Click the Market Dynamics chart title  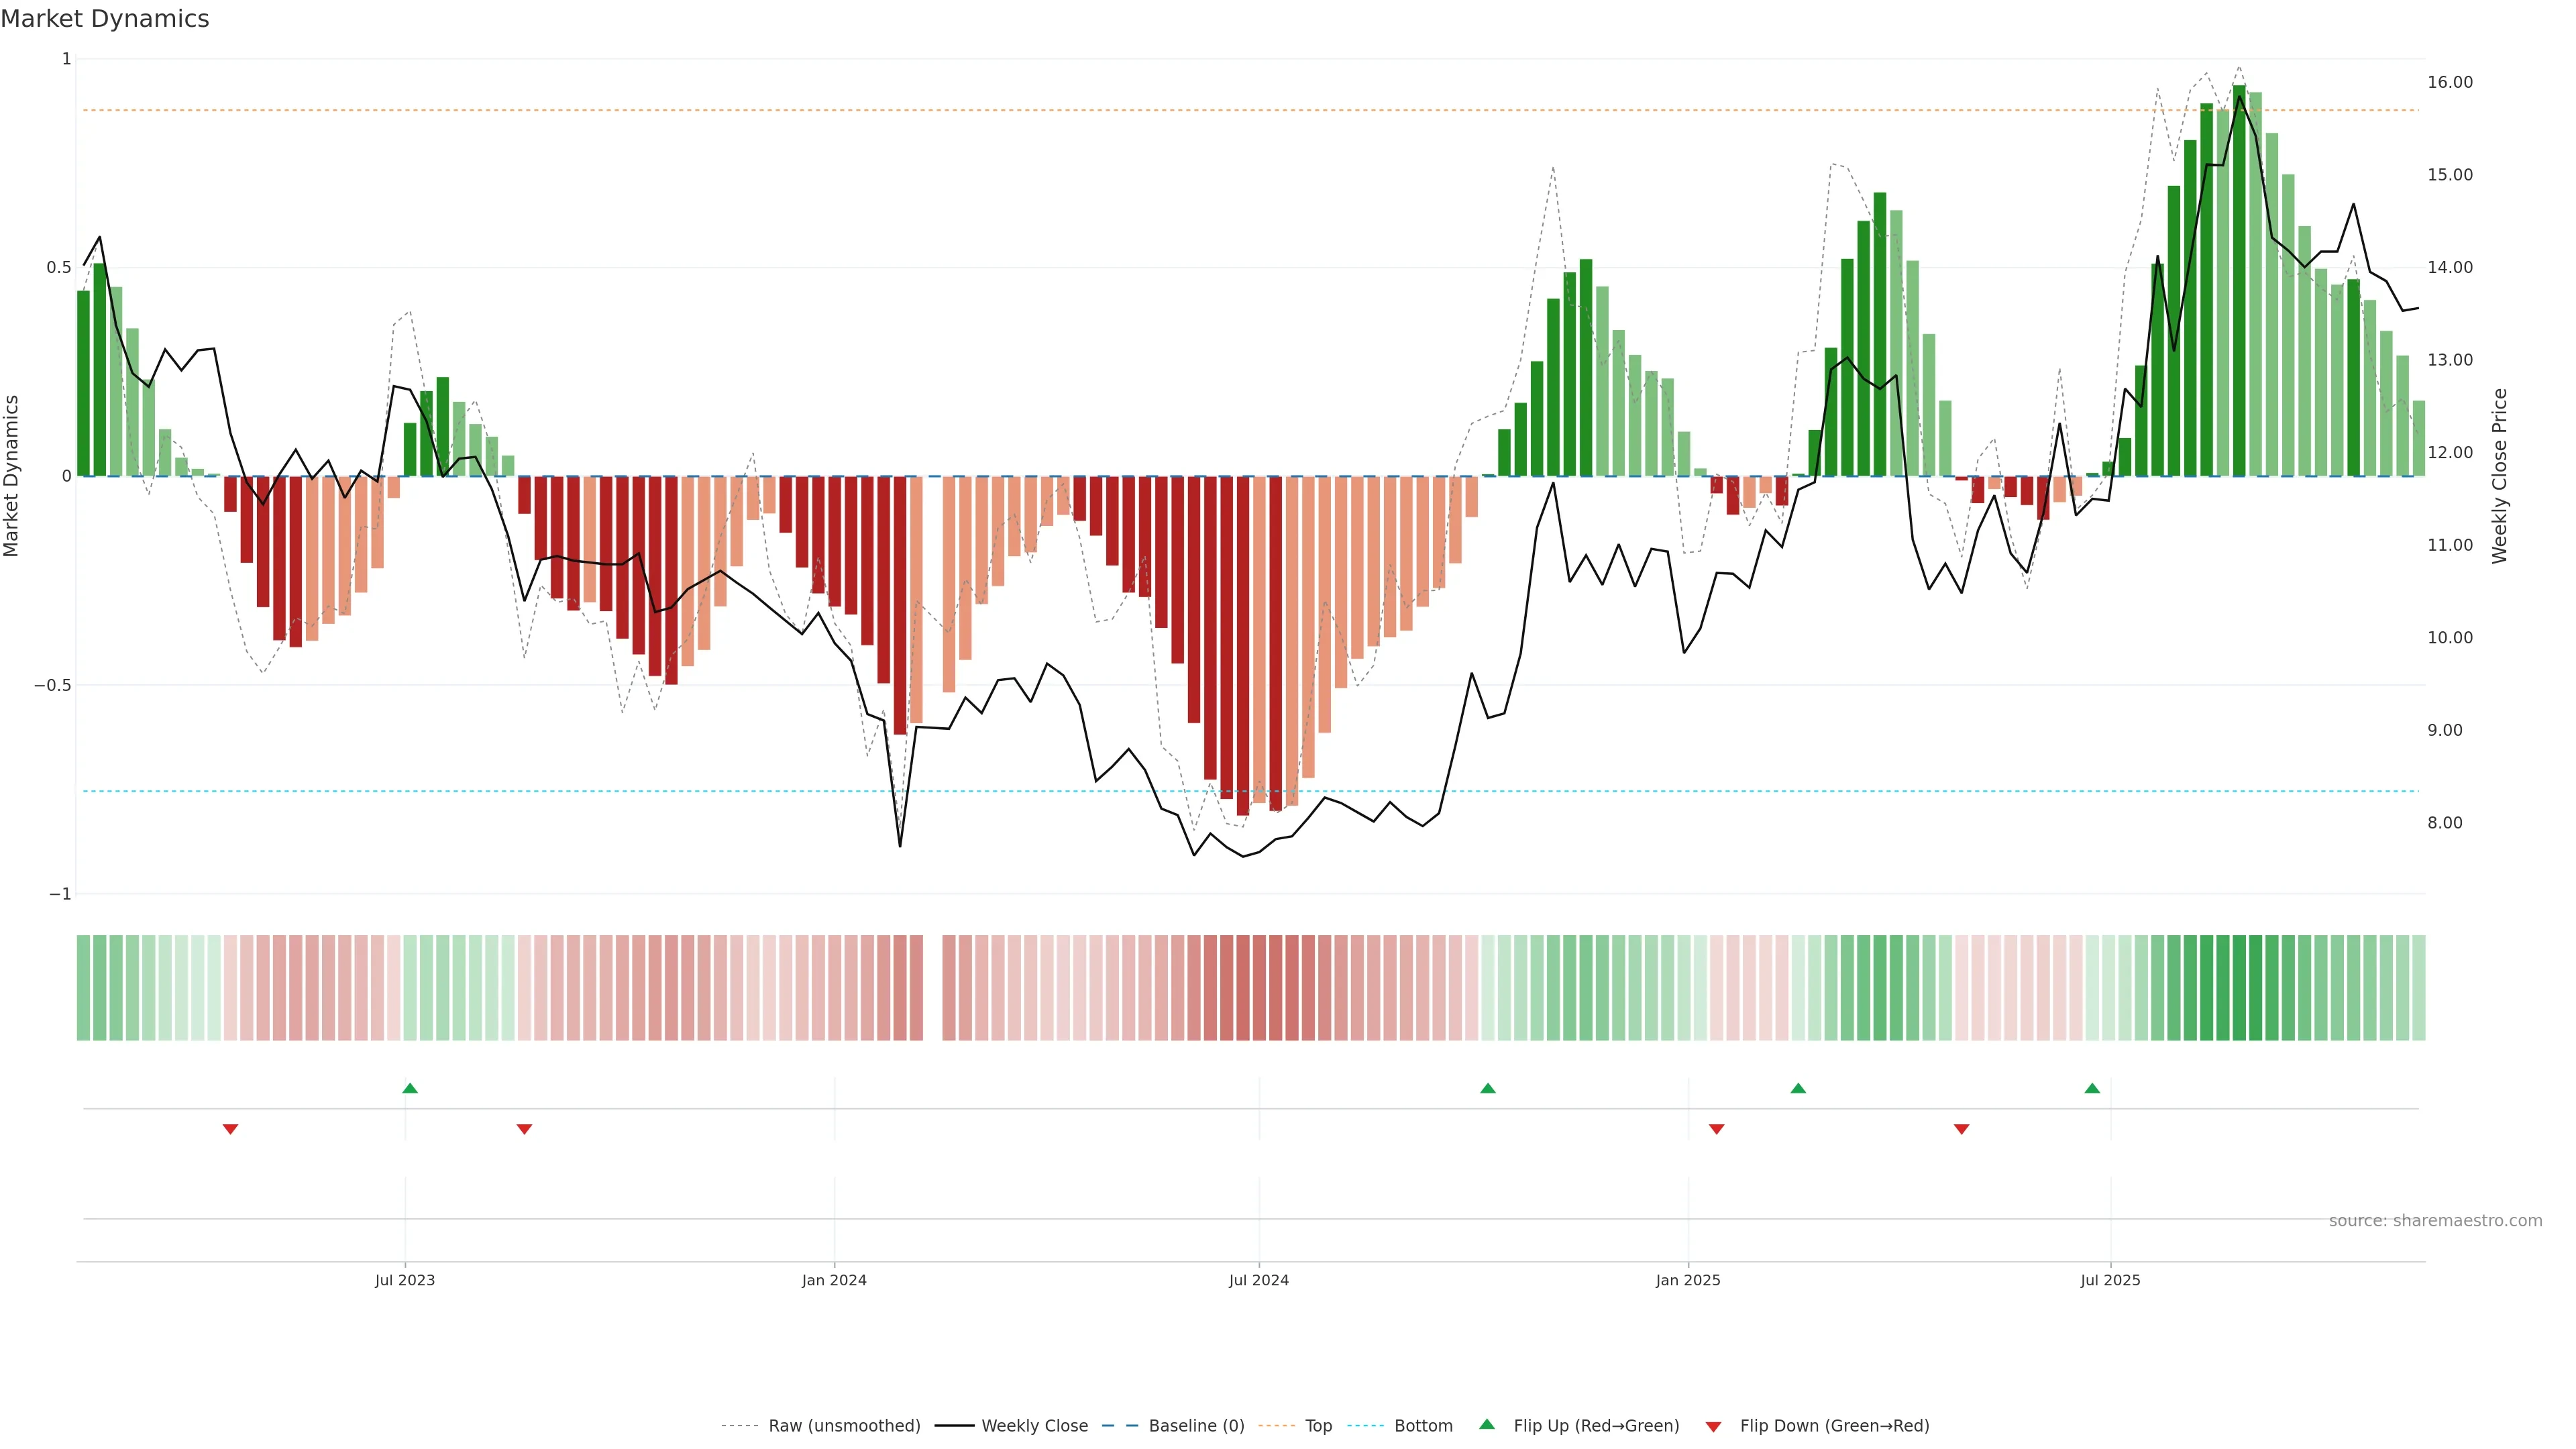105,19
